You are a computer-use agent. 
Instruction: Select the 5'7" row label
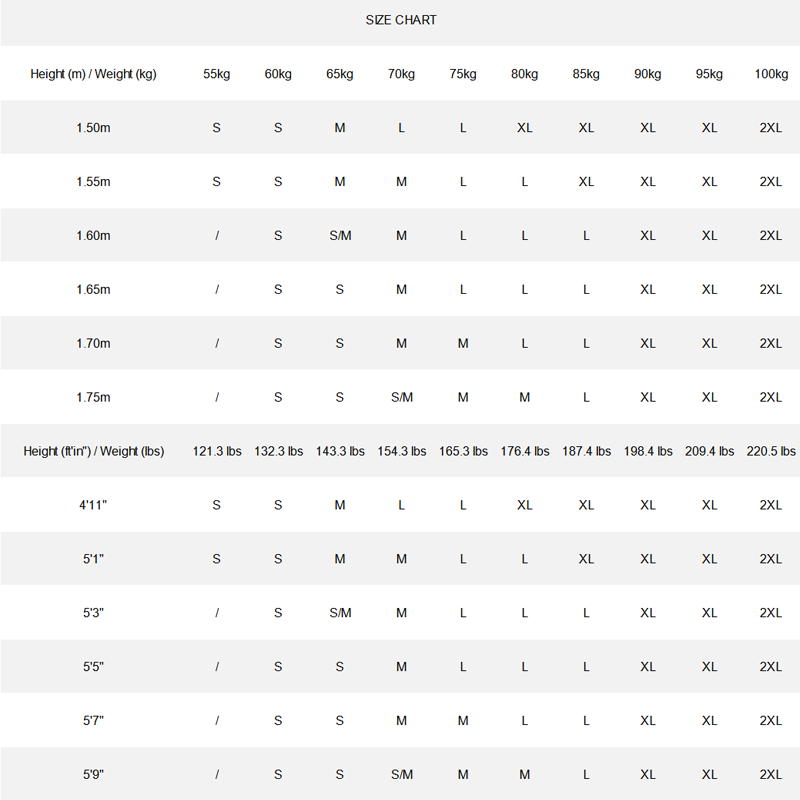point(93,721)
